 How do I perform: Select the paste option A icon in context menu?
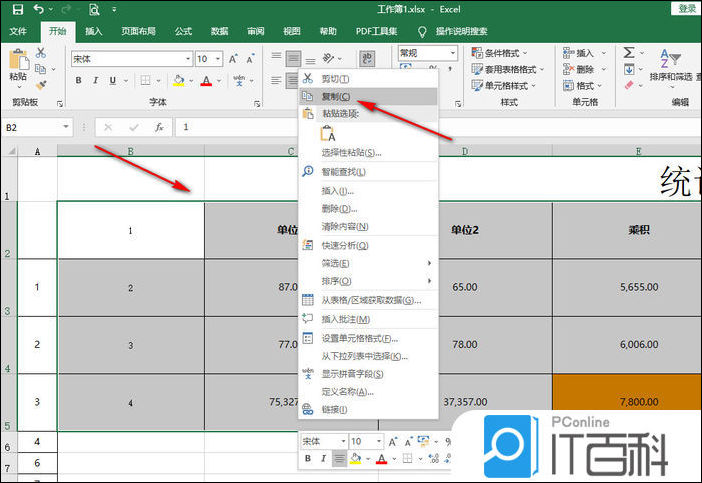pos(327,134)
